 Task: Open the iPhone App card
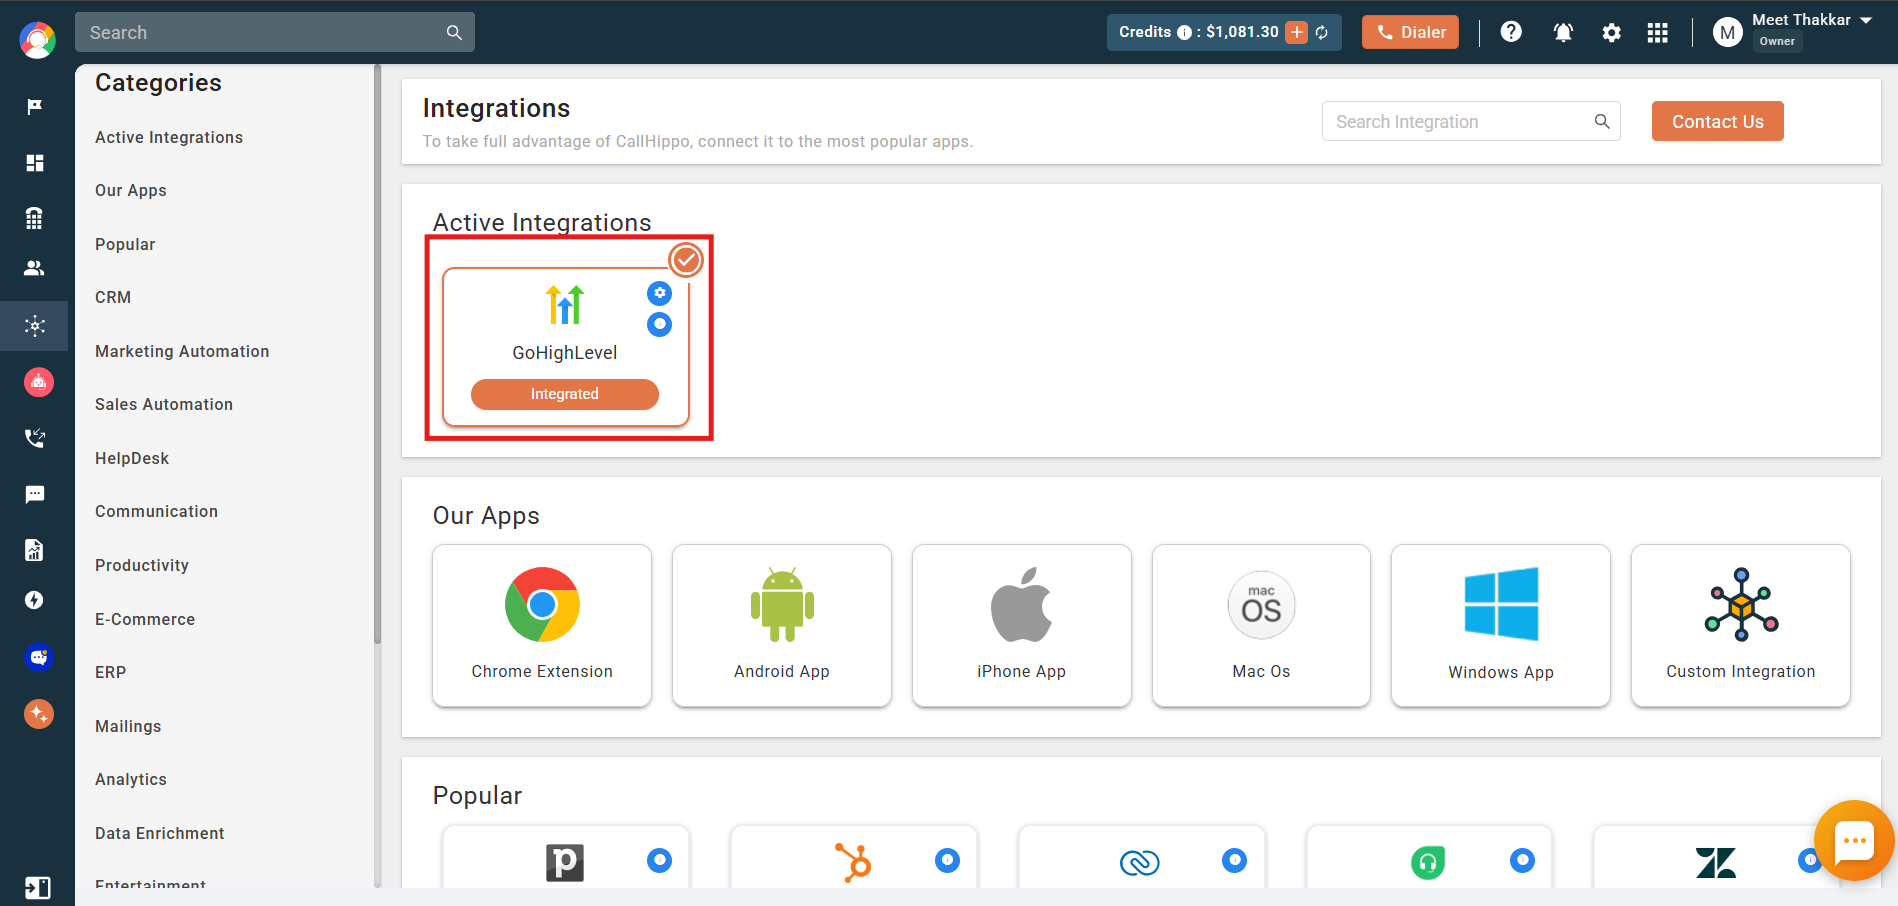click(1021, 625)
